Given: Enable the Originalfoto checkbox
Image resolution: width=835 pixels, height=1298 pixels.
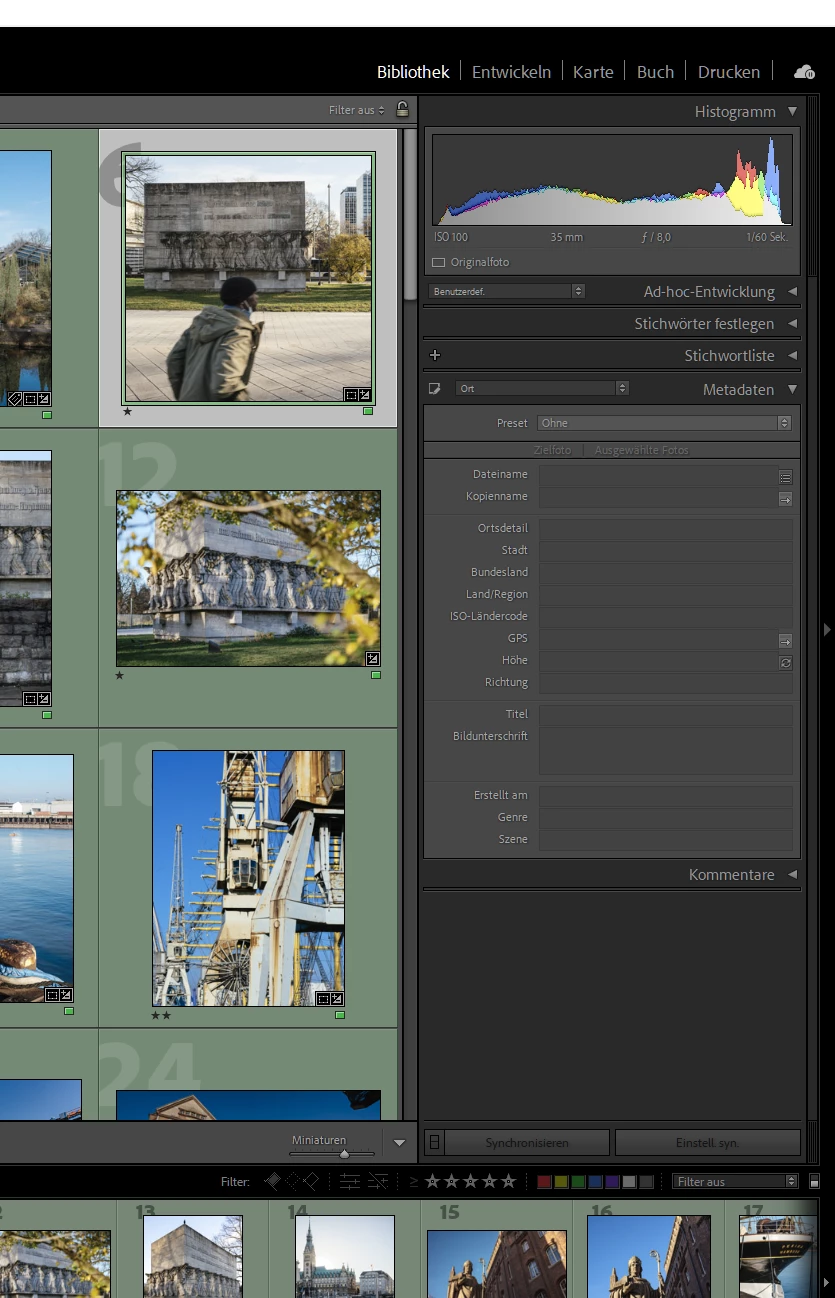Looking at the screenshot, I should point(438,262).
